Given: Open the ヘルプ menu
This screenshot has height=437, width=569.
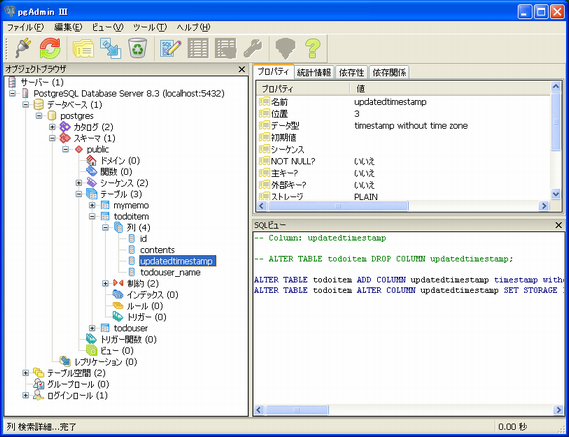Looking at the screenshot, I should click(193, 27).
